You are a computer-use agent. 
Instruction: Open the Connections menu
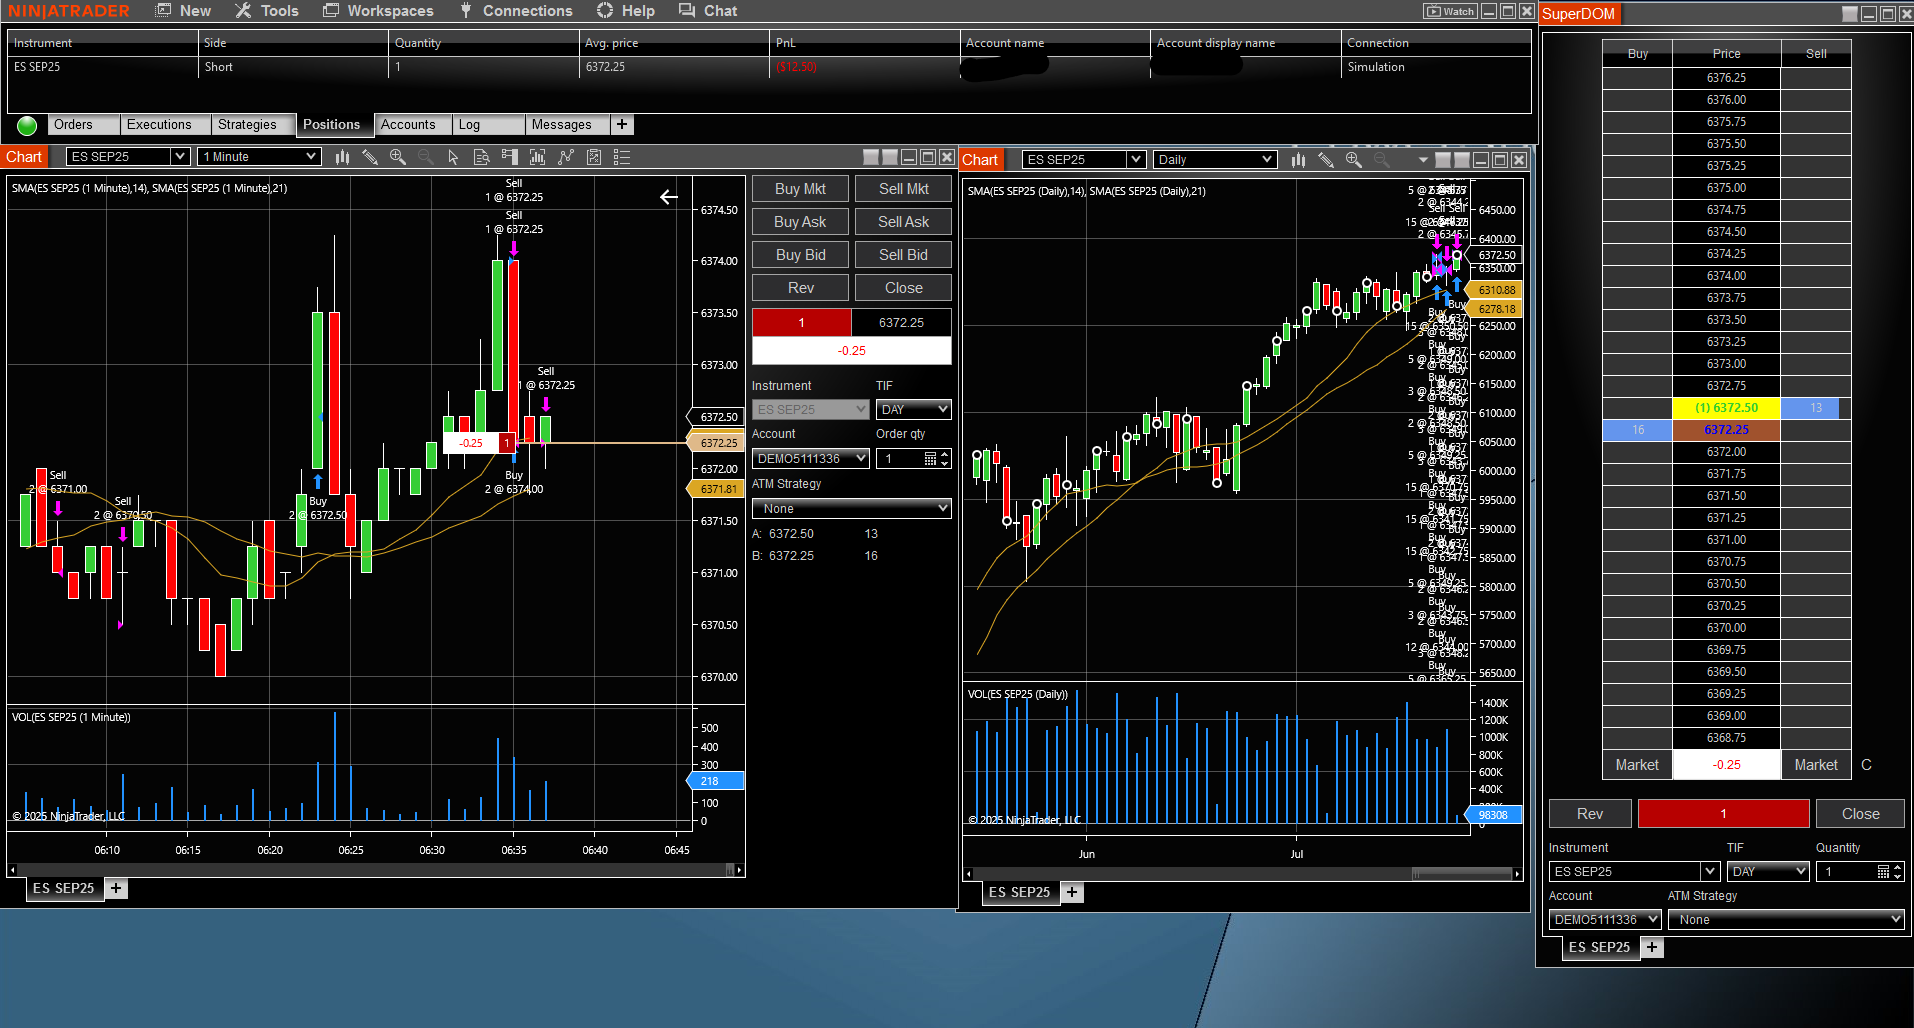click(x=516, y=11)
